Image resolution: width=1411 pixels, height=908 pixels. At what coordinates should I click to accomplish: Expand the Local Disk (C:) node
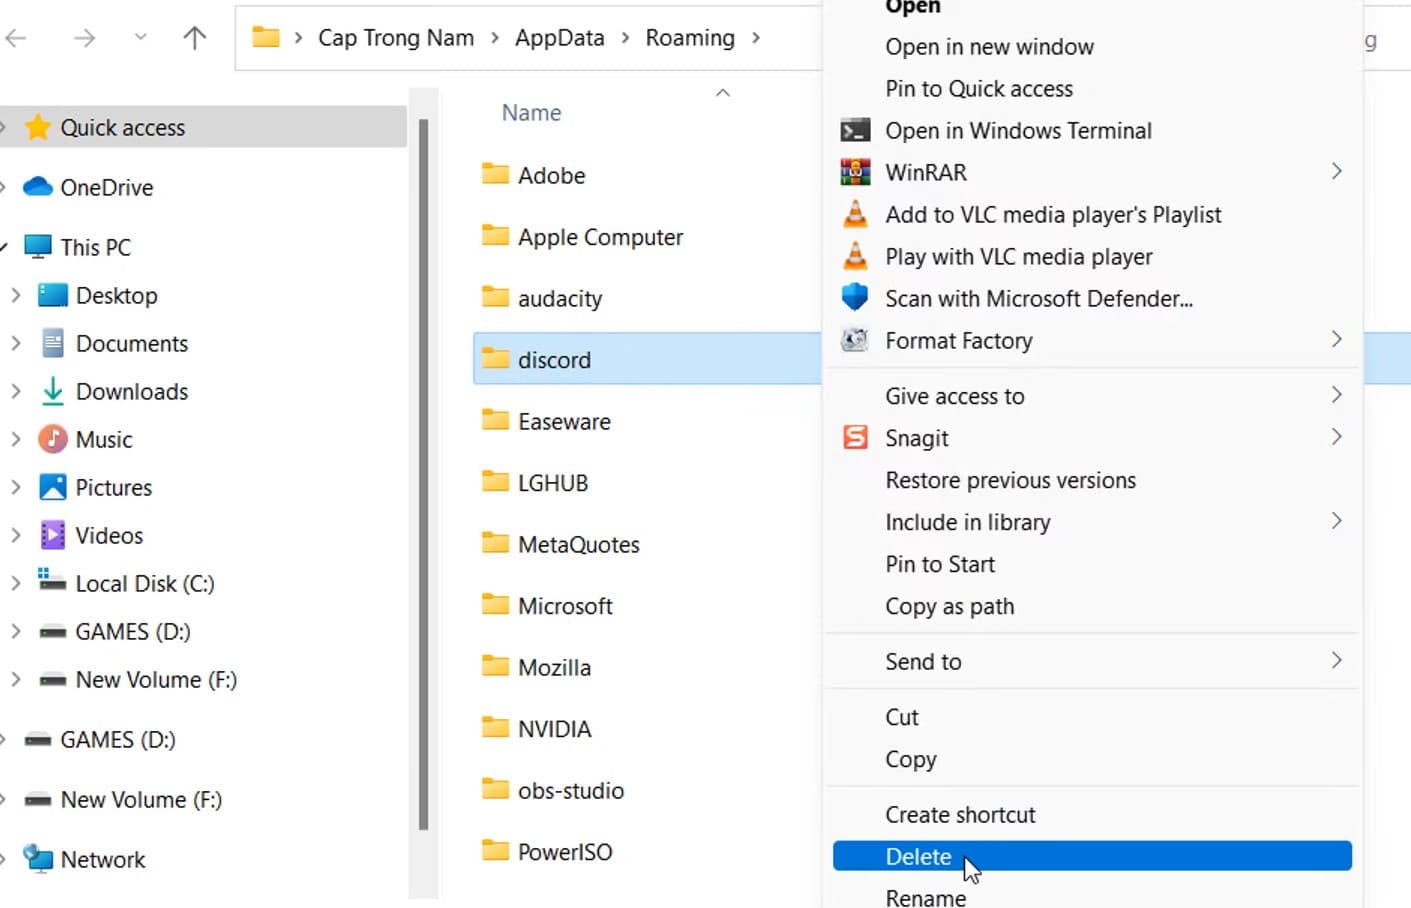click(x=16, y=583)
